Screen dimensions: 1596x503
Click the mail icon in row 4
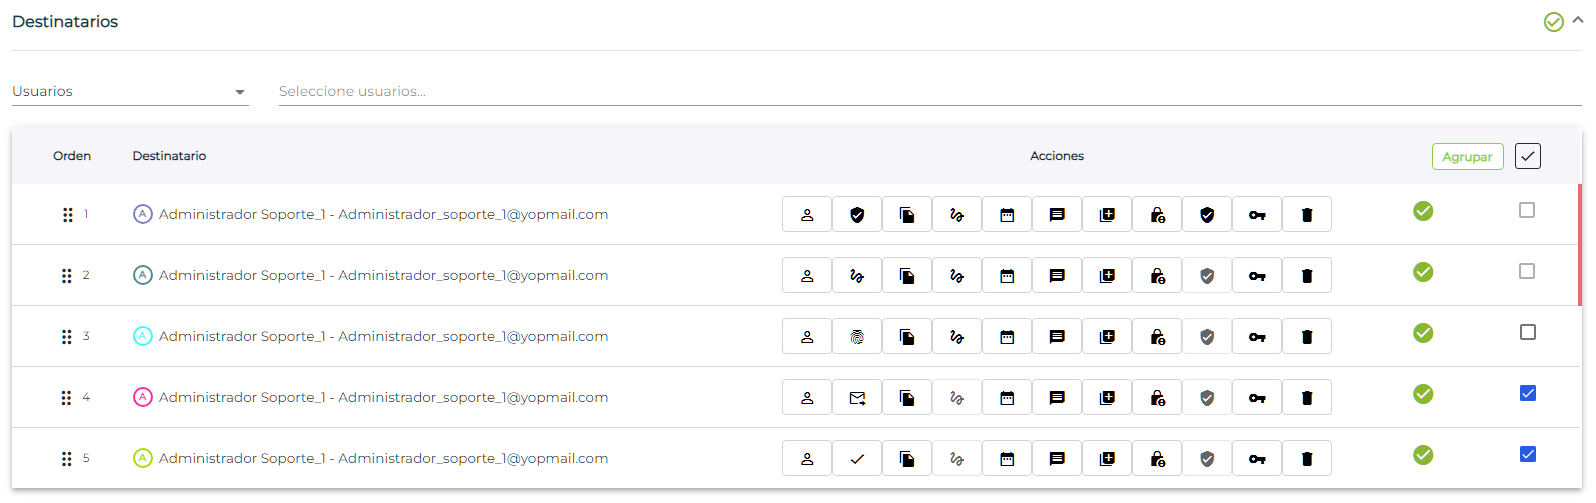pos(857,398)
